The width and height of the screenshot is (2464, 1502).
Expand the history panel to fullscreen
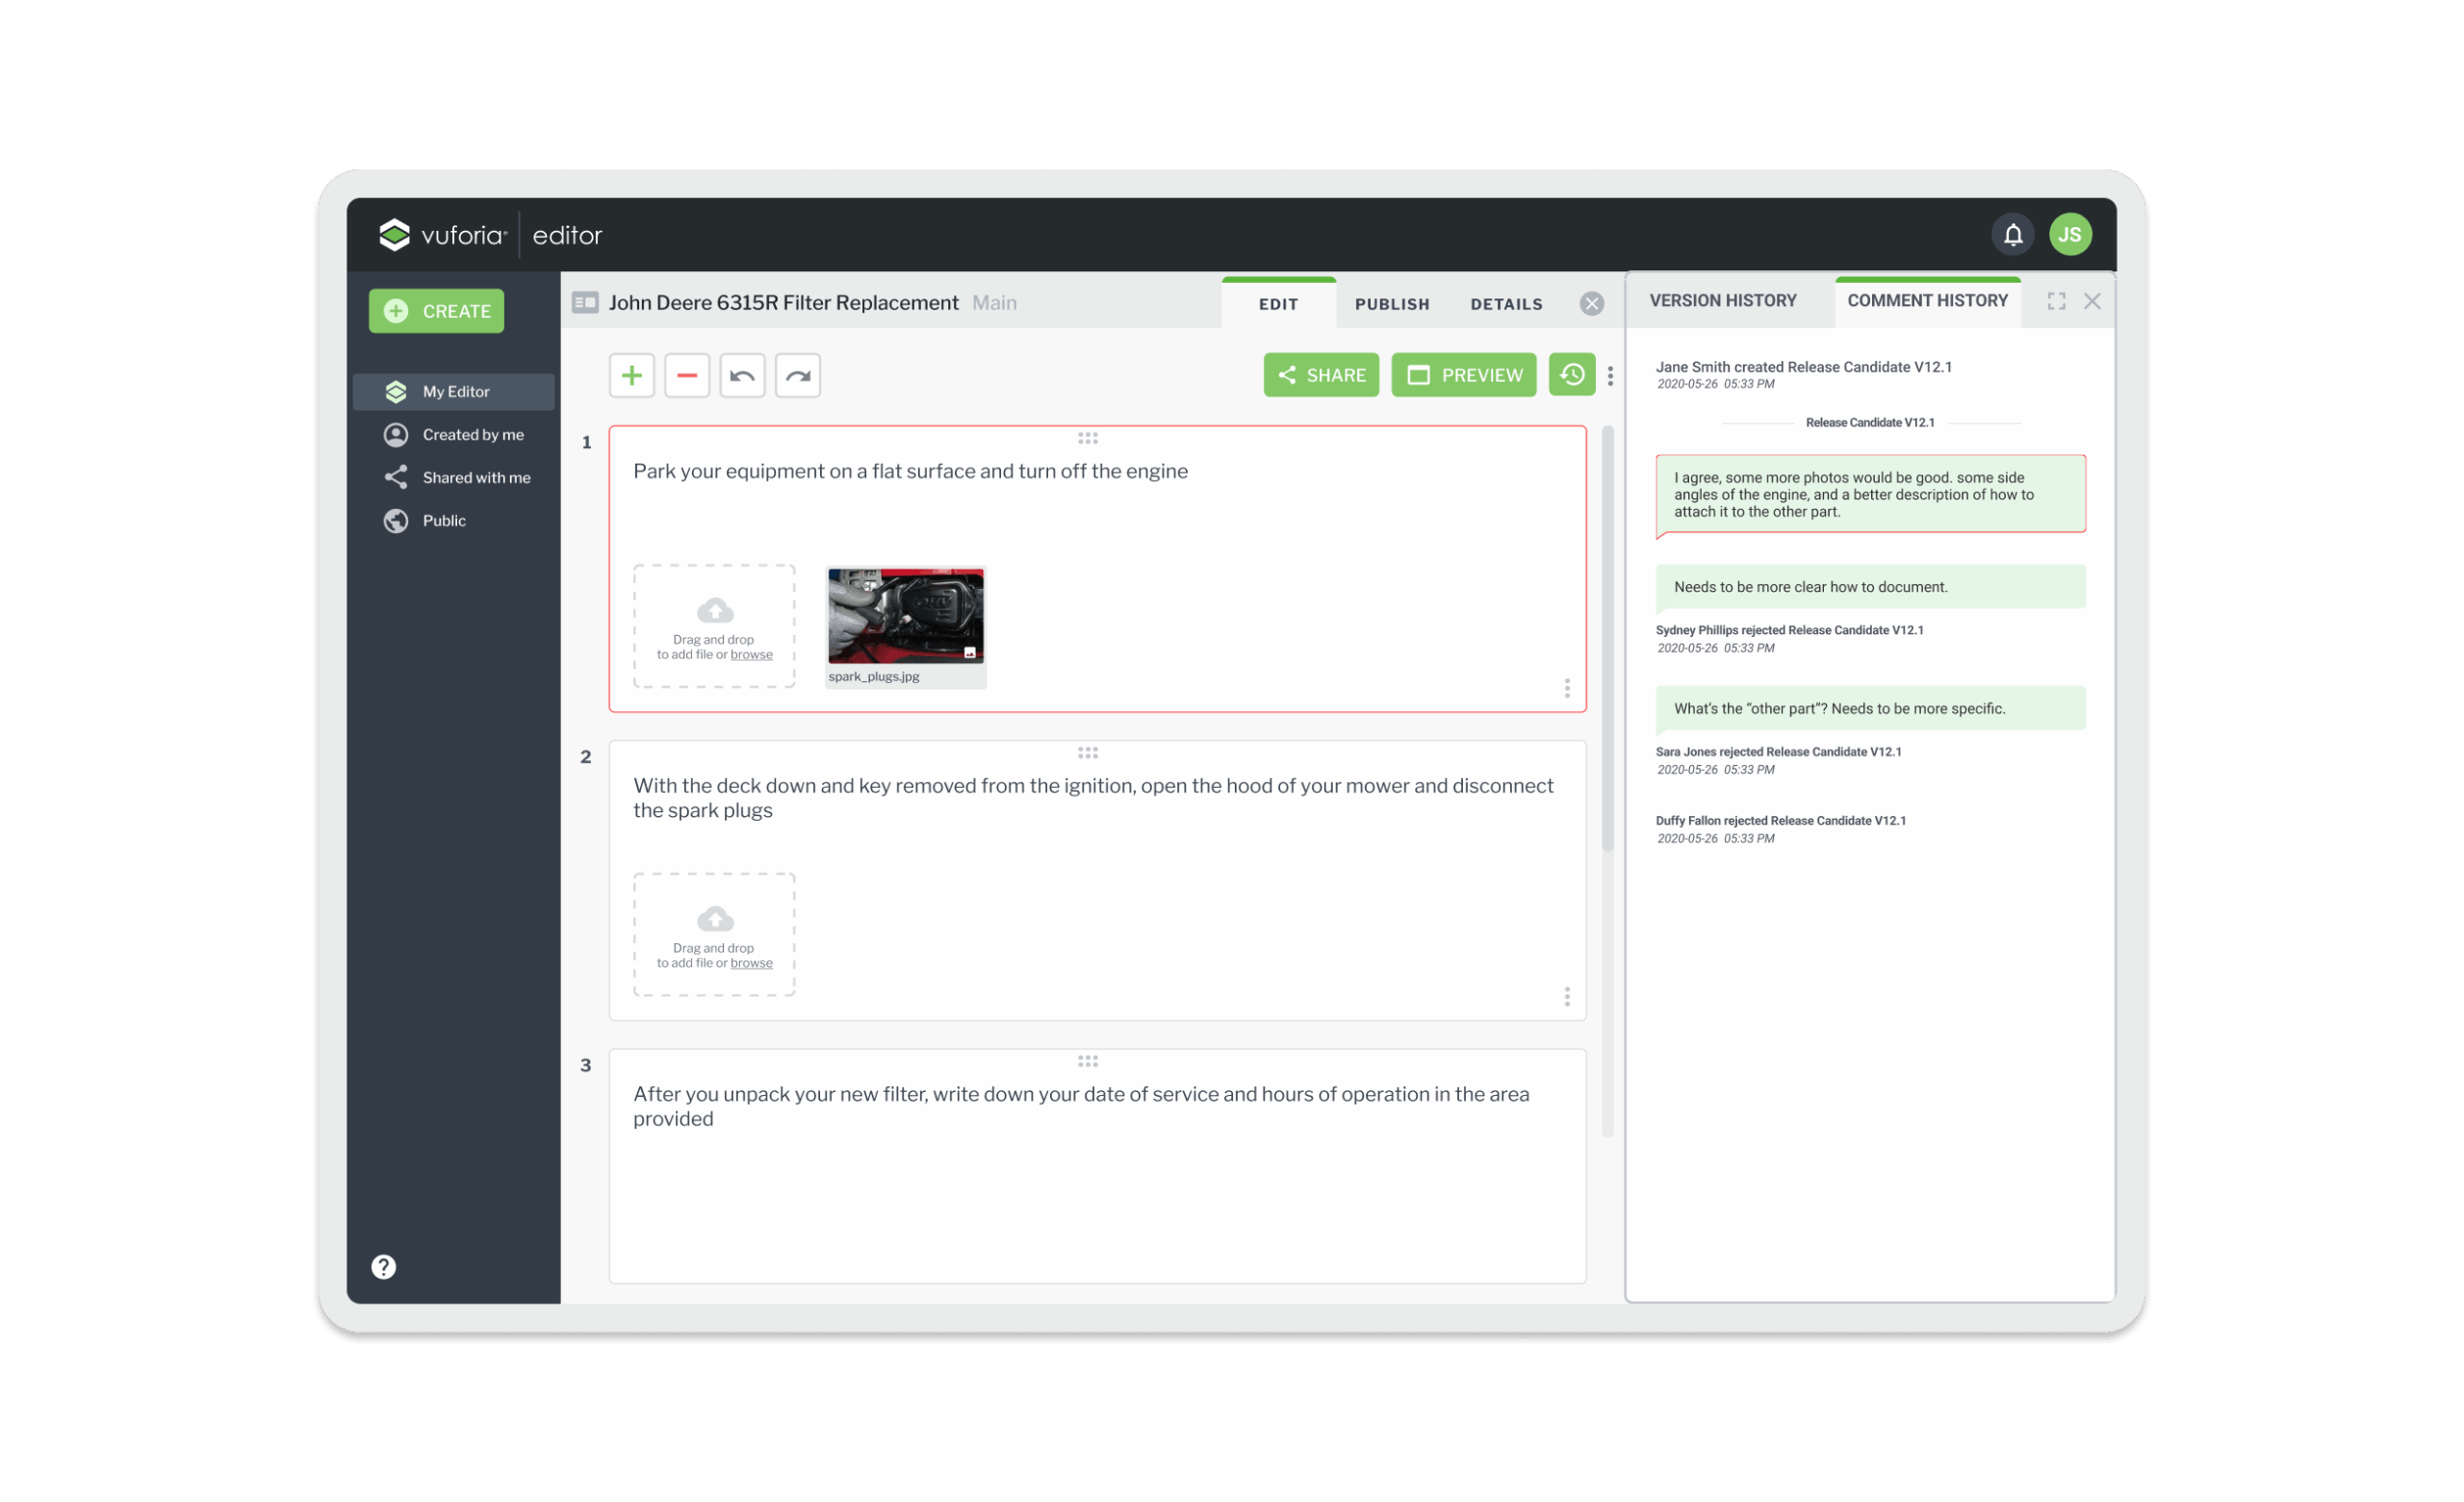click(x=2056, y=301)
